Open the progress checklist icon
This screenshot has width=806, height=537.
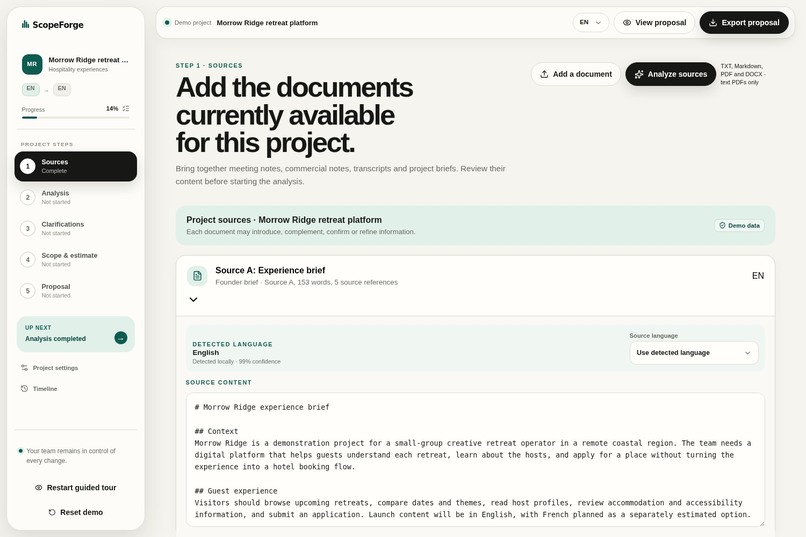(126, 108)
